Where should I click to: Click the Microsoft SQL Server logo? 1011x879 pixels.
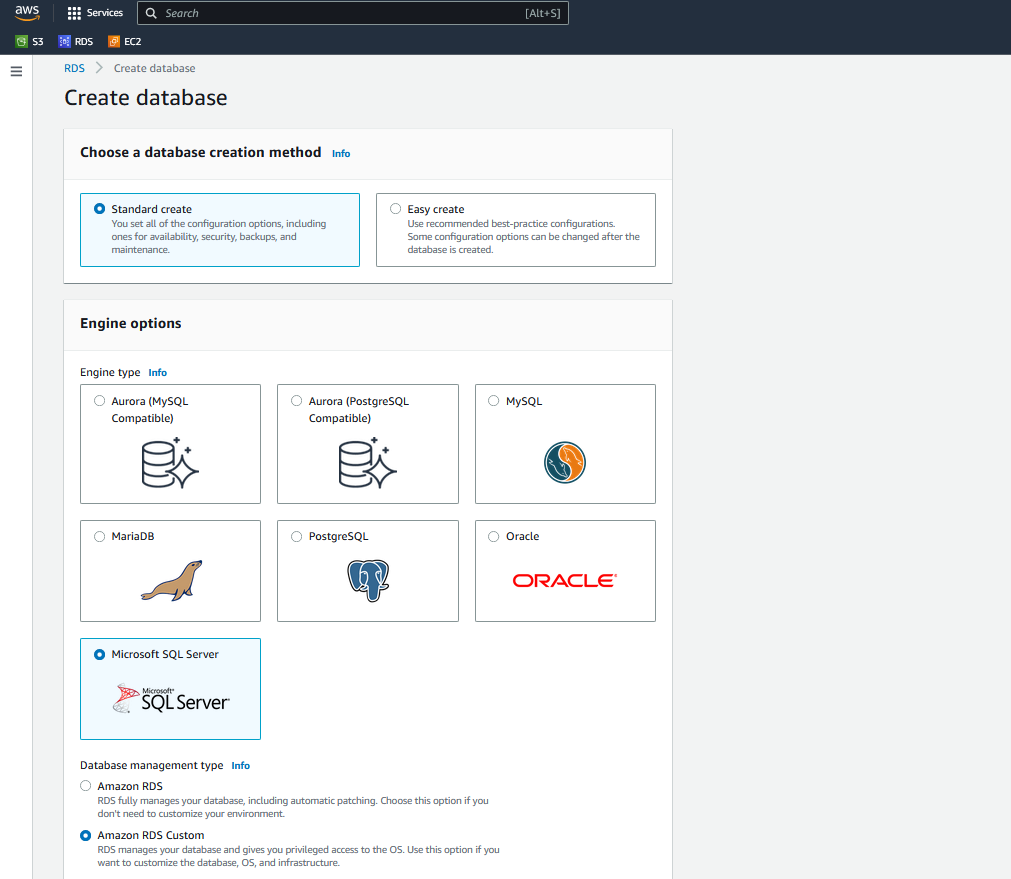pos(171,698)
